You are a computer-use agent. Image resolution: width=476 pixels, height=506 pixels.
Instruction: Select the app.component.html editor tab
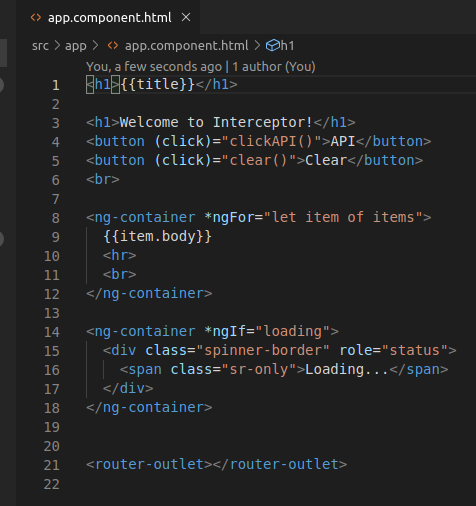[x=108, y=17]
